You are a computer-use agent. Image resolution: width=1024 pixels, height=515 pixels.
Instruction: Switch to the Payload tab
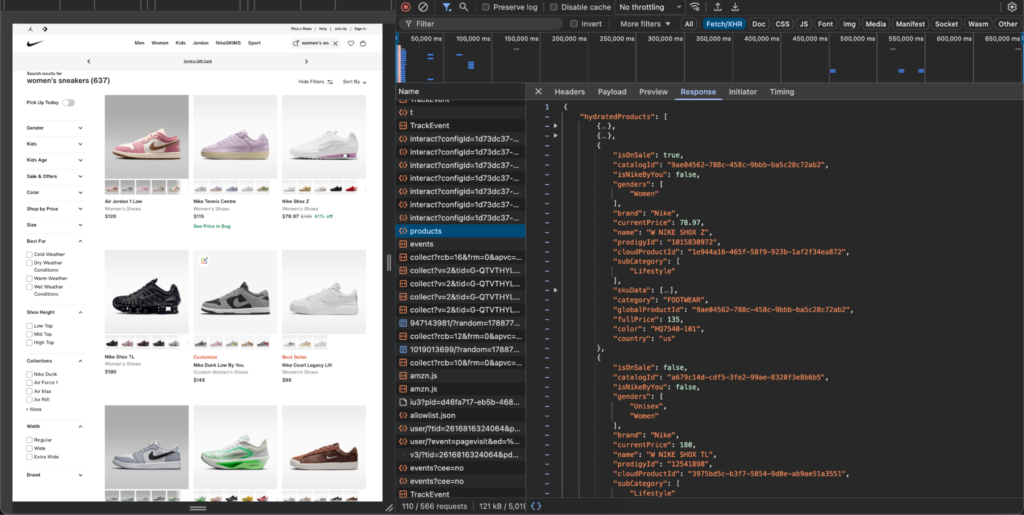[x=612, y=92]
